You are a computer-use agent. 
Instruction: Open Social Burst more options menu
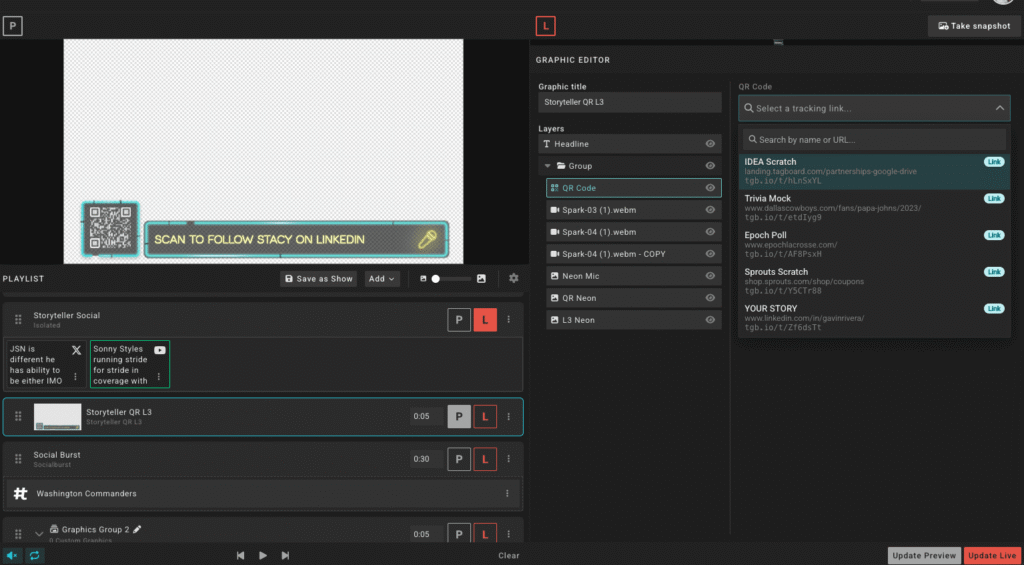click(509, 459)
